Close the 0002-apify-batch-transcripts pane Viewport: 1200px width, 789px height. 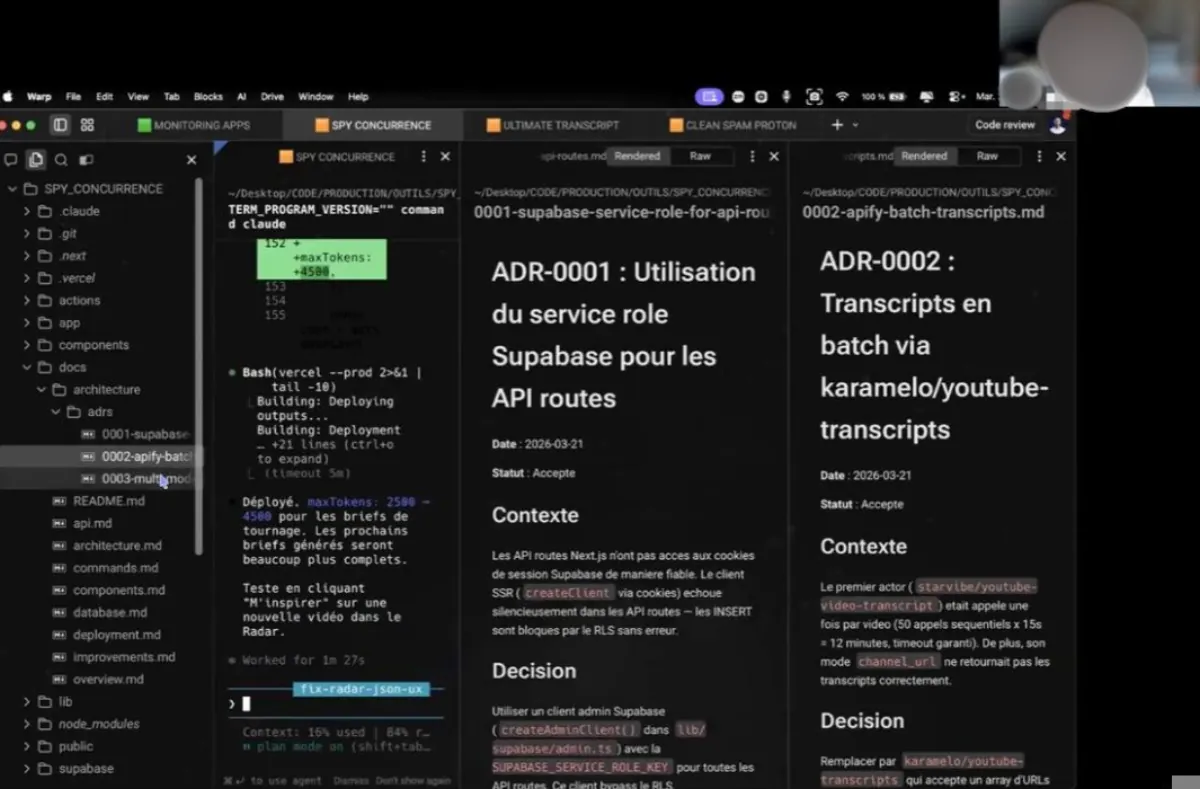click(x=1061, y=157)
